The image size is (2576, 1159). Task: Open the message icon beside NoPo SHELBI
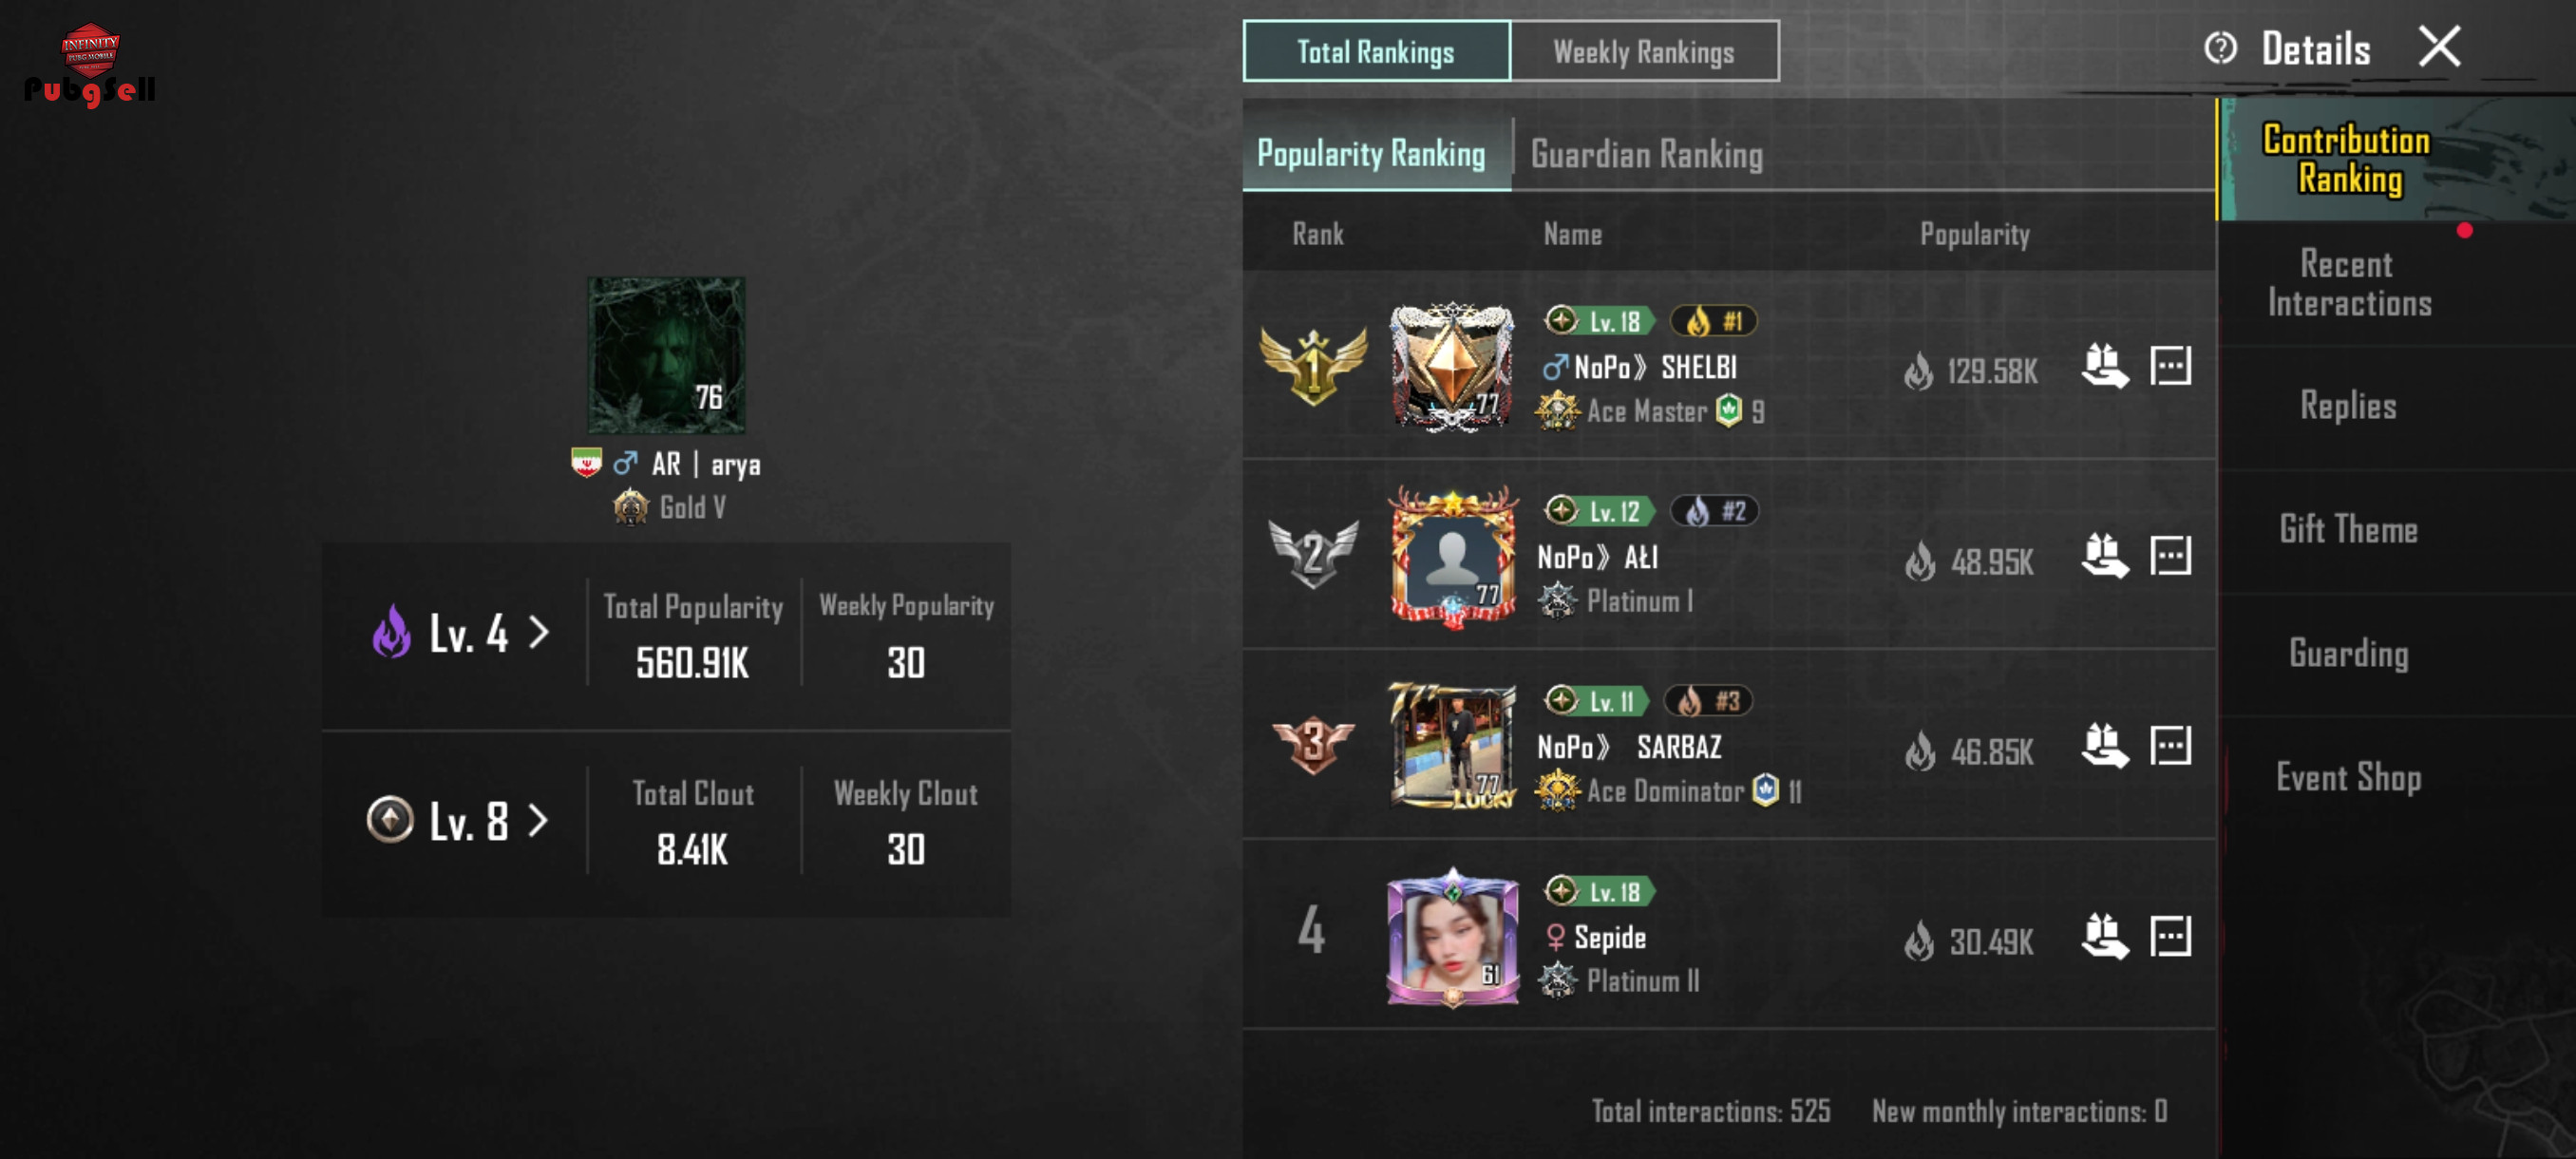click(x=2170, y=366)
